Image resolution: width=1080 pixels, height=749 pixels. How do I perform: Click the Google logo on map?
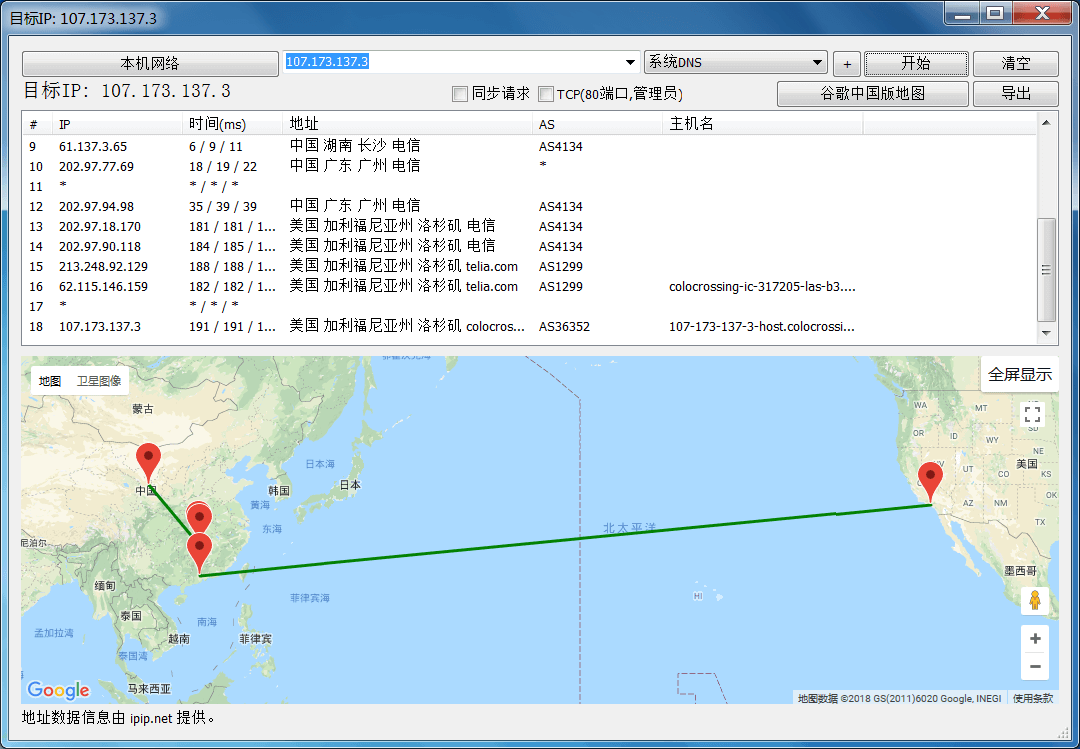pos(58,690)
